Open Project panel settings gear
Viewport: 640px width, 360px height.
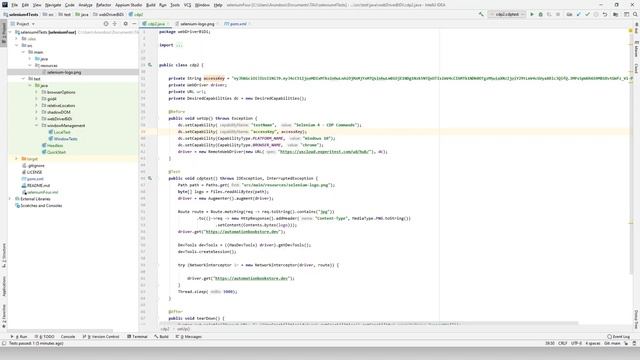[x=125, y=24]
